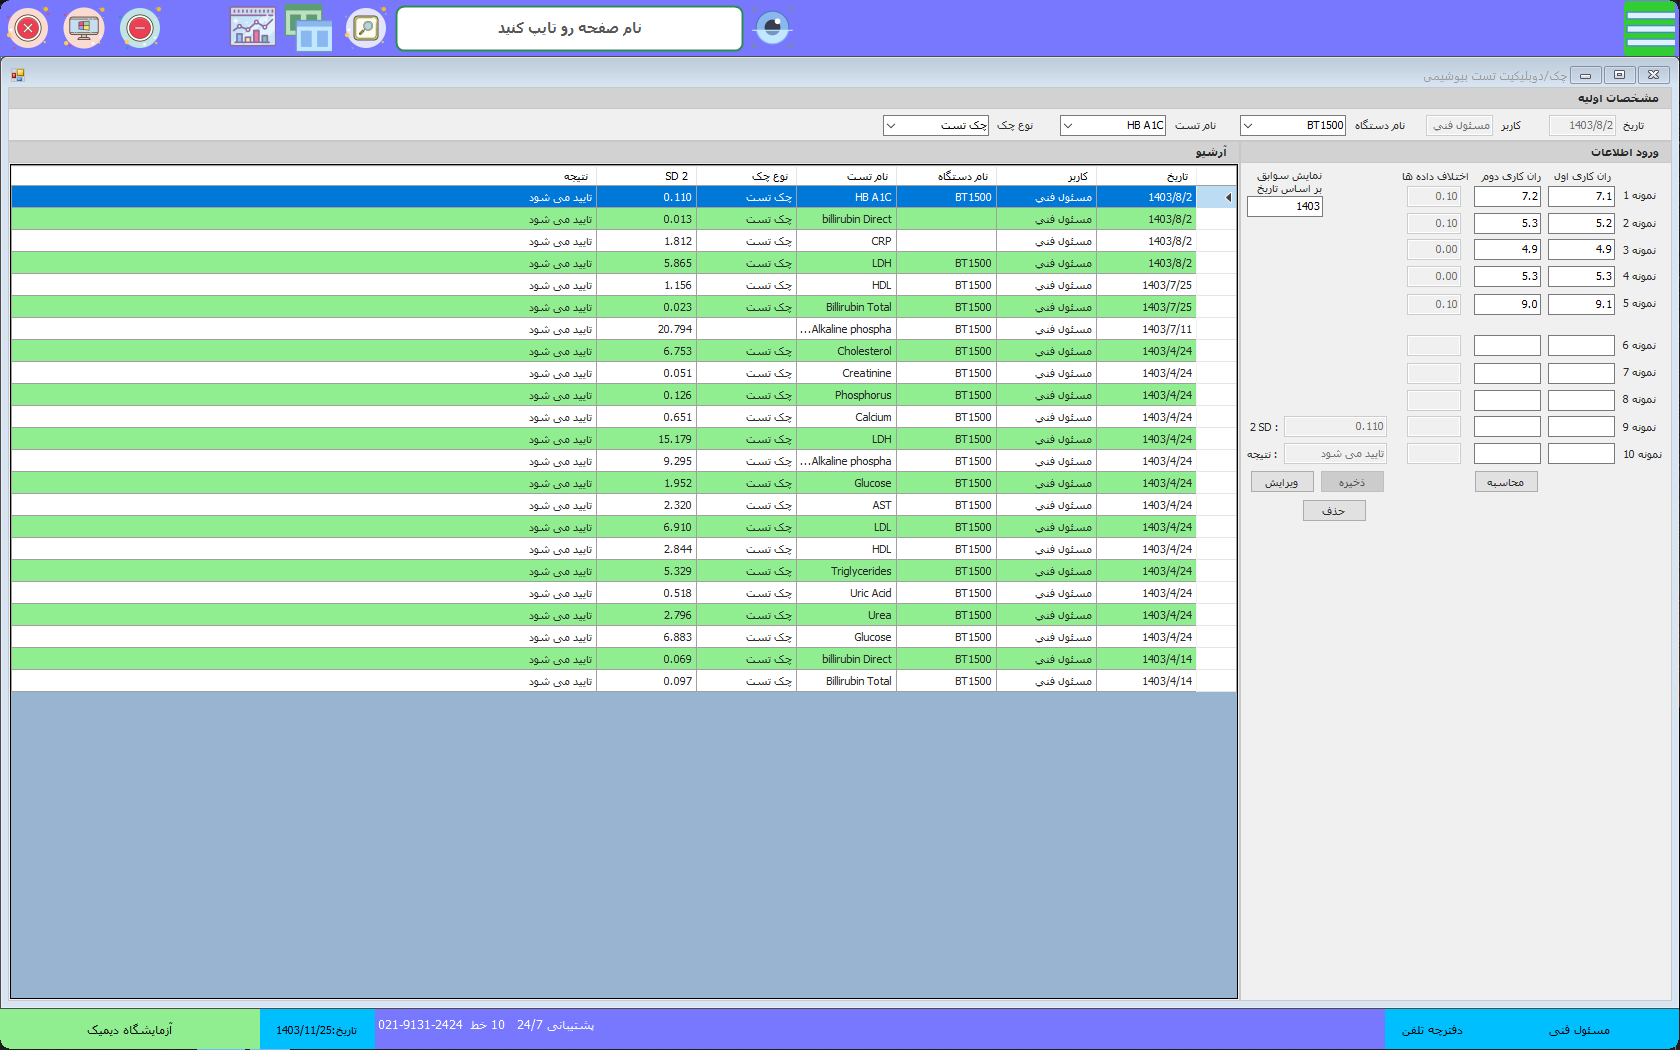Viewport: 1680px width, 1050px height.
Task: Open the statistics chart icon
Action: (x=253, y=28)
